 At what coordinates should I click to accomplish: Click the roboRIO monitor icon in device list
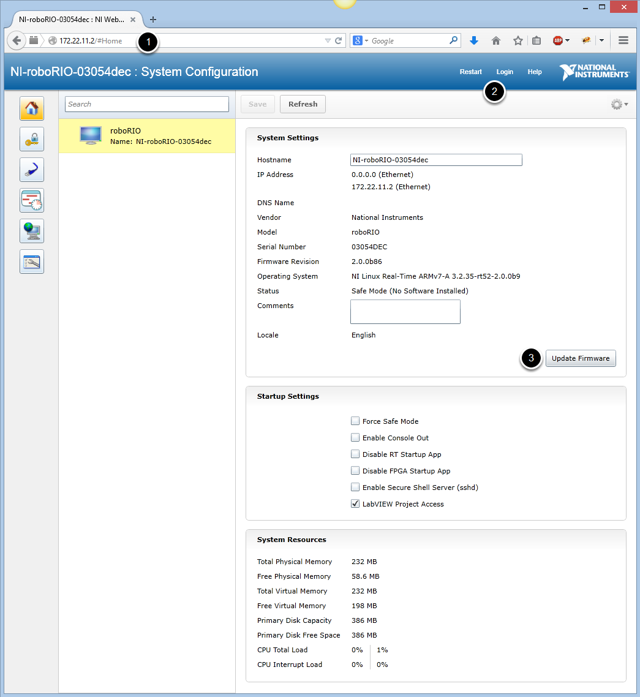point(91,136)
